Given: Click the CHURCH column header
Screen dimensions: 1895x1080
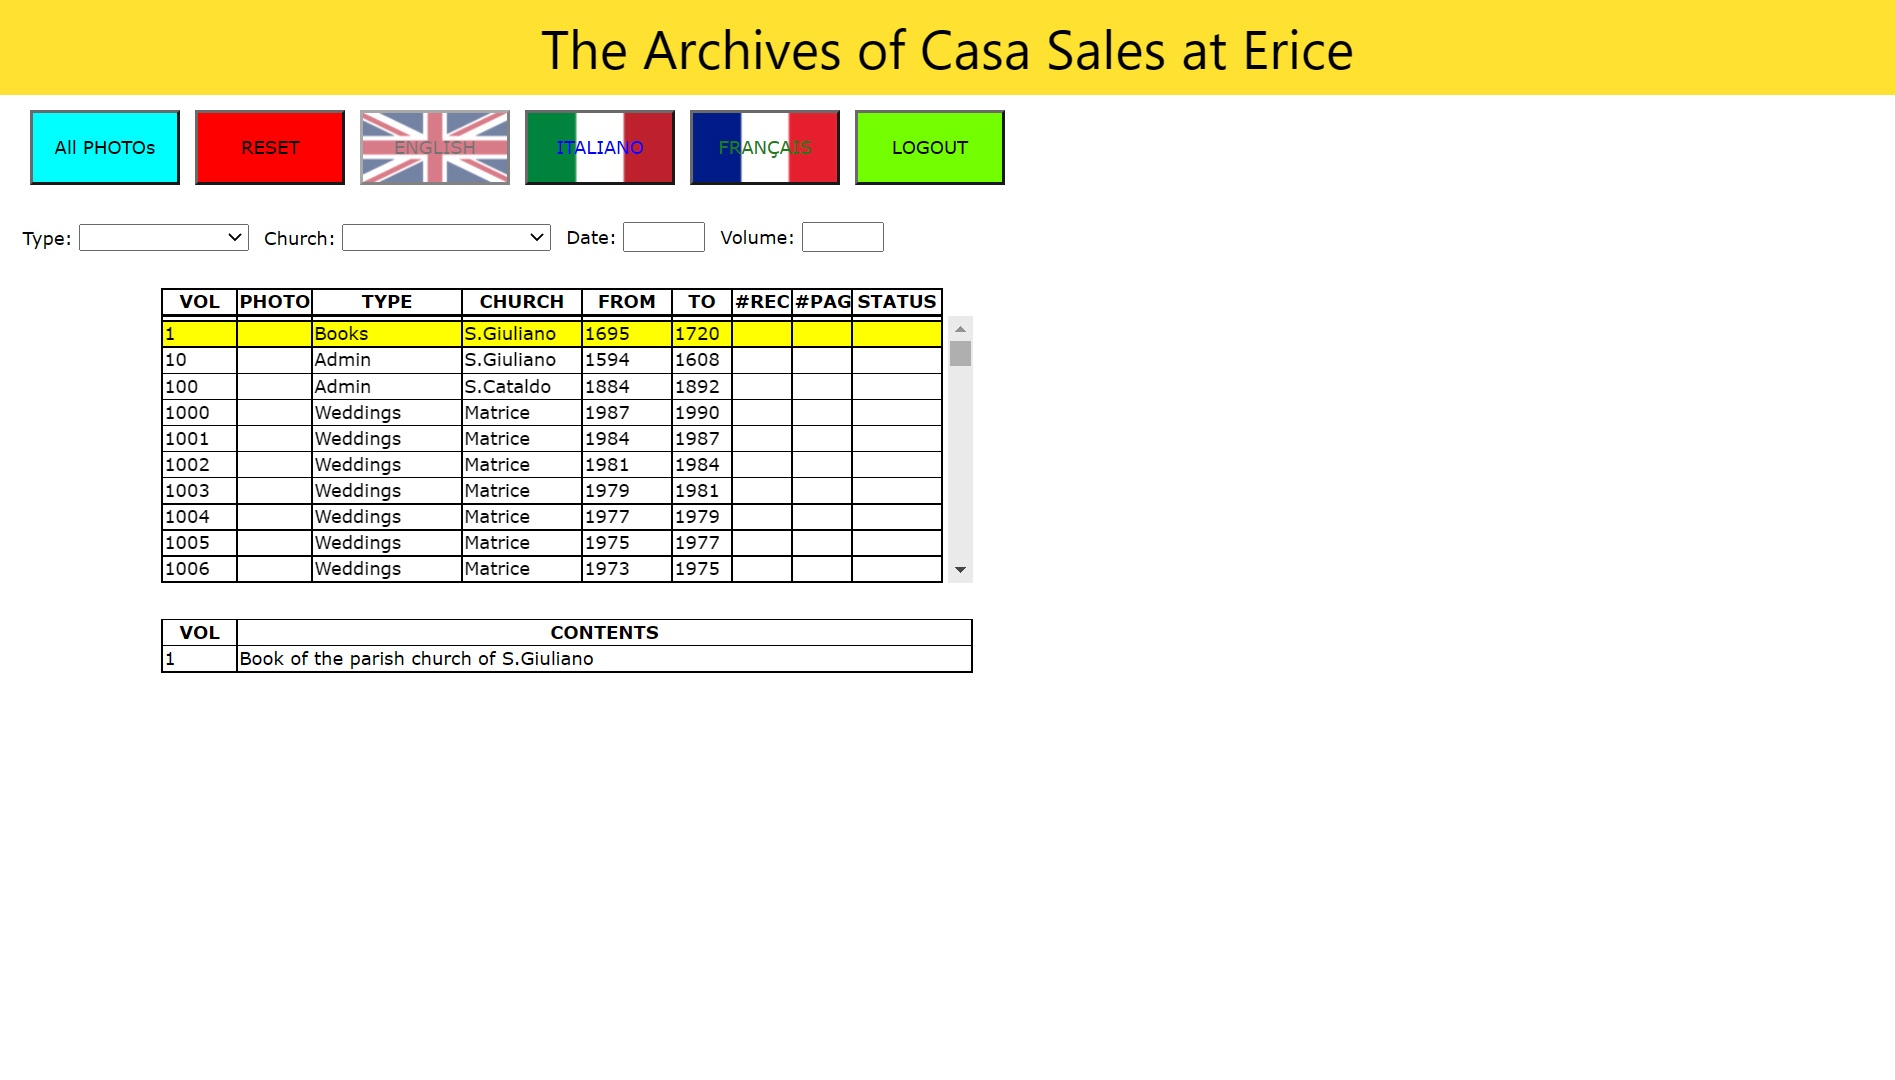Looking at the screenshot, I should tap(521, 301).
